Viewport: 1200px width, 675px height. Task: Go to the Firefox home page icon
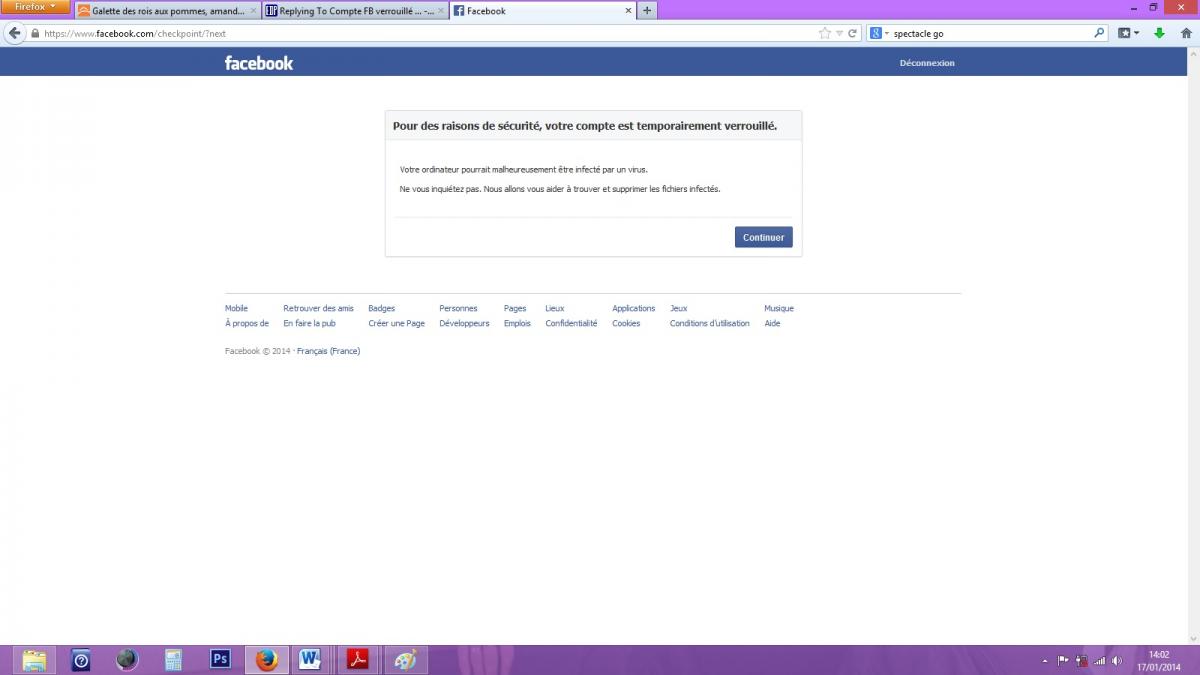[1186, 33]
